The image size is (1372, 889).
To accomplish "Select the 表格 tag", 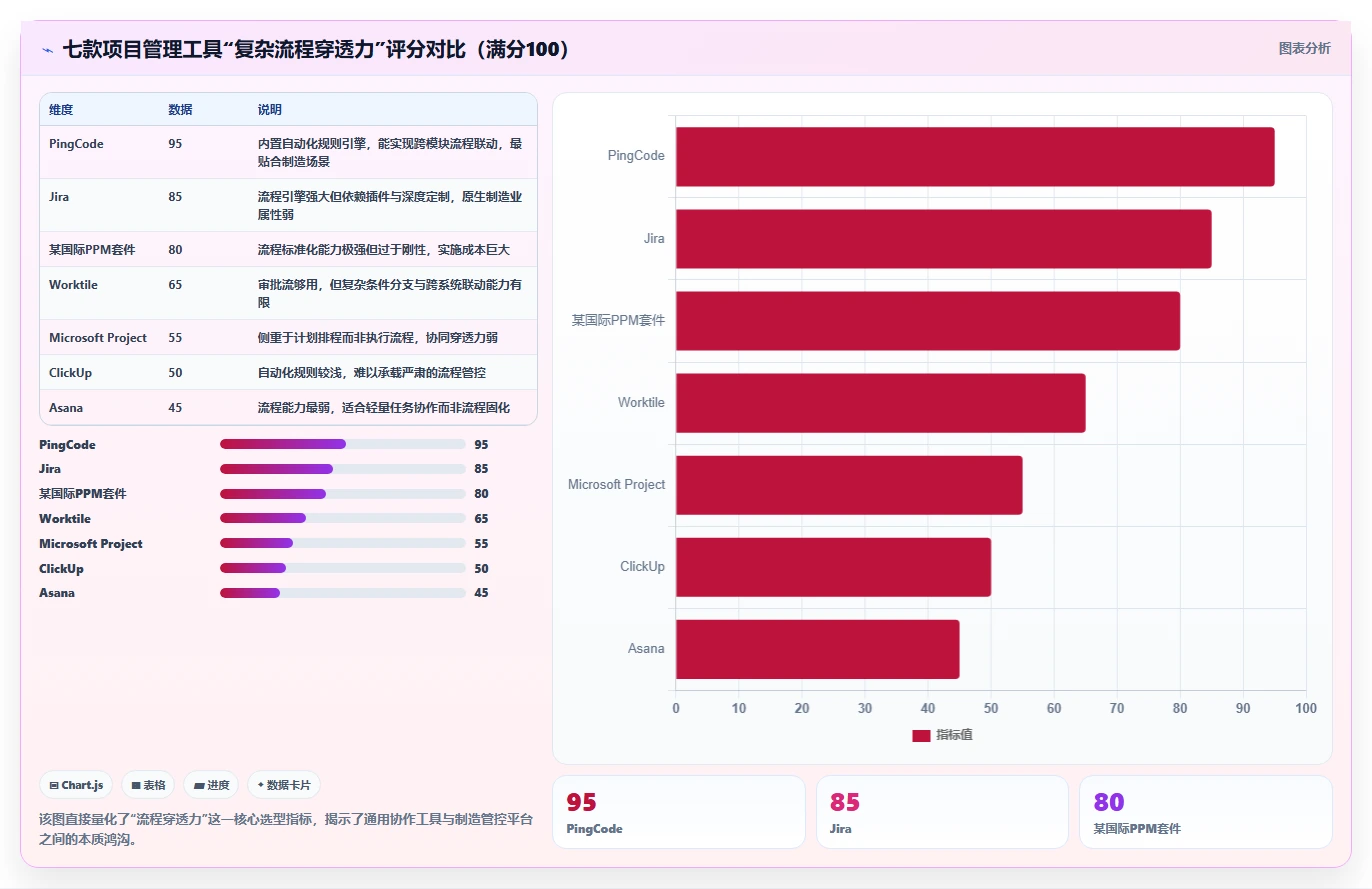I will click(x=148, y=785).
